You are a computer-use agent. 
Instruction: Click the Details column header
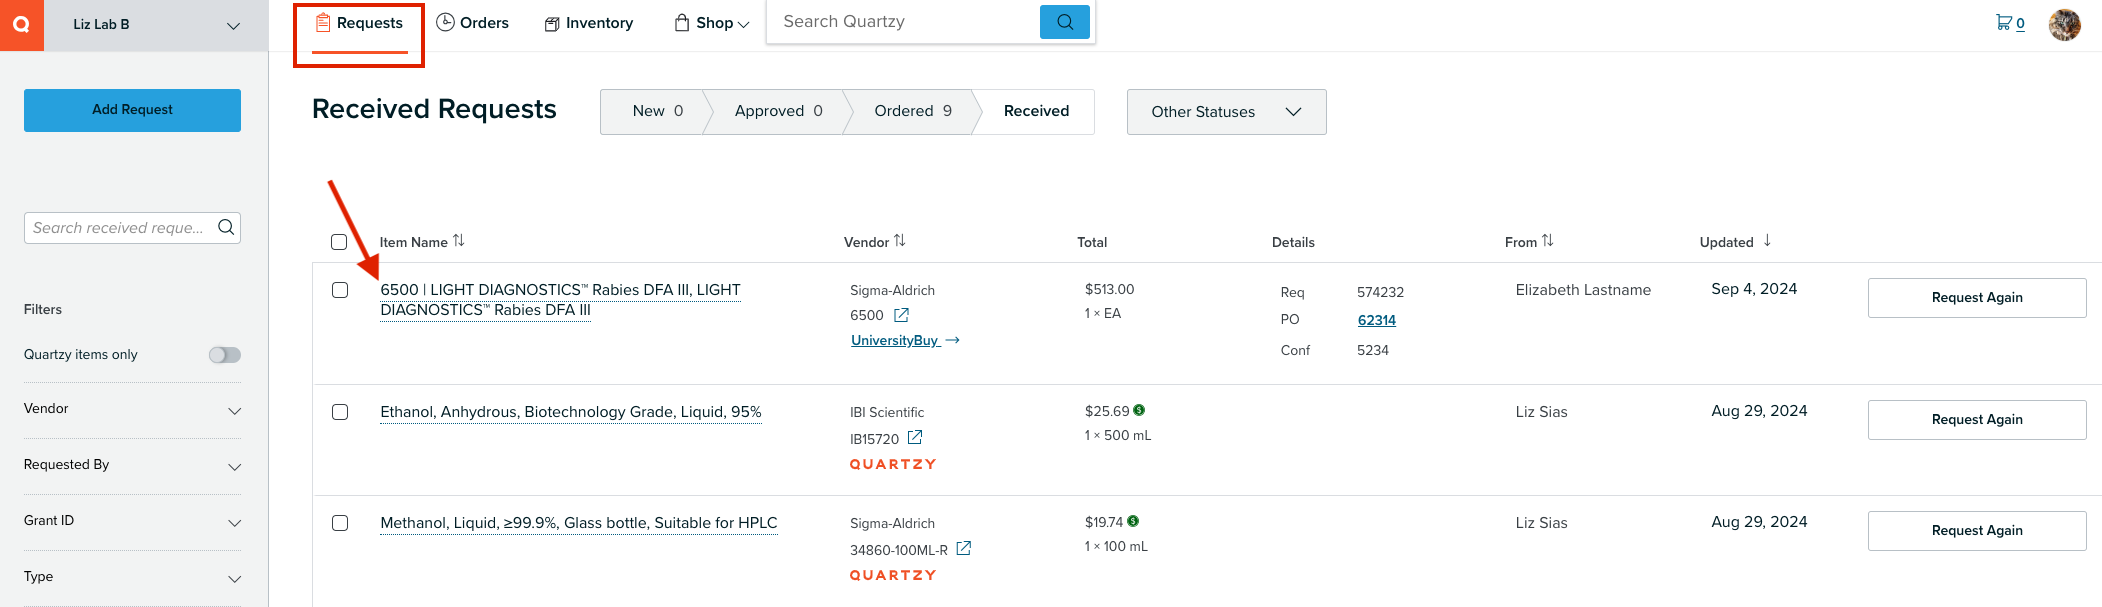click(1293, 242)
